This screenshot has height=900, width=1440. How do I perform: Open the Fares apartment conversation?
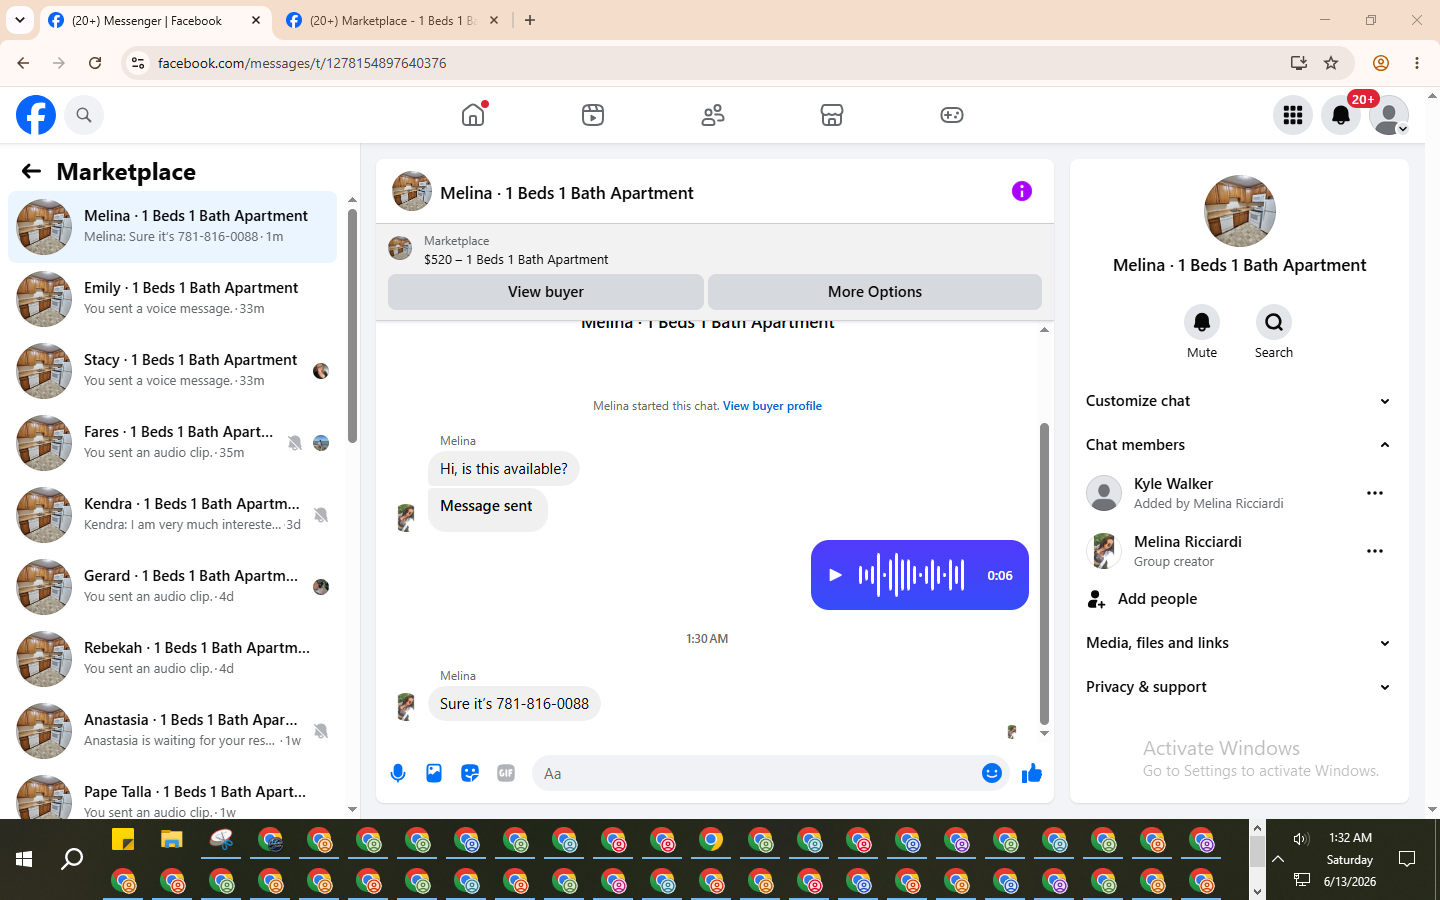coord(172,443)
